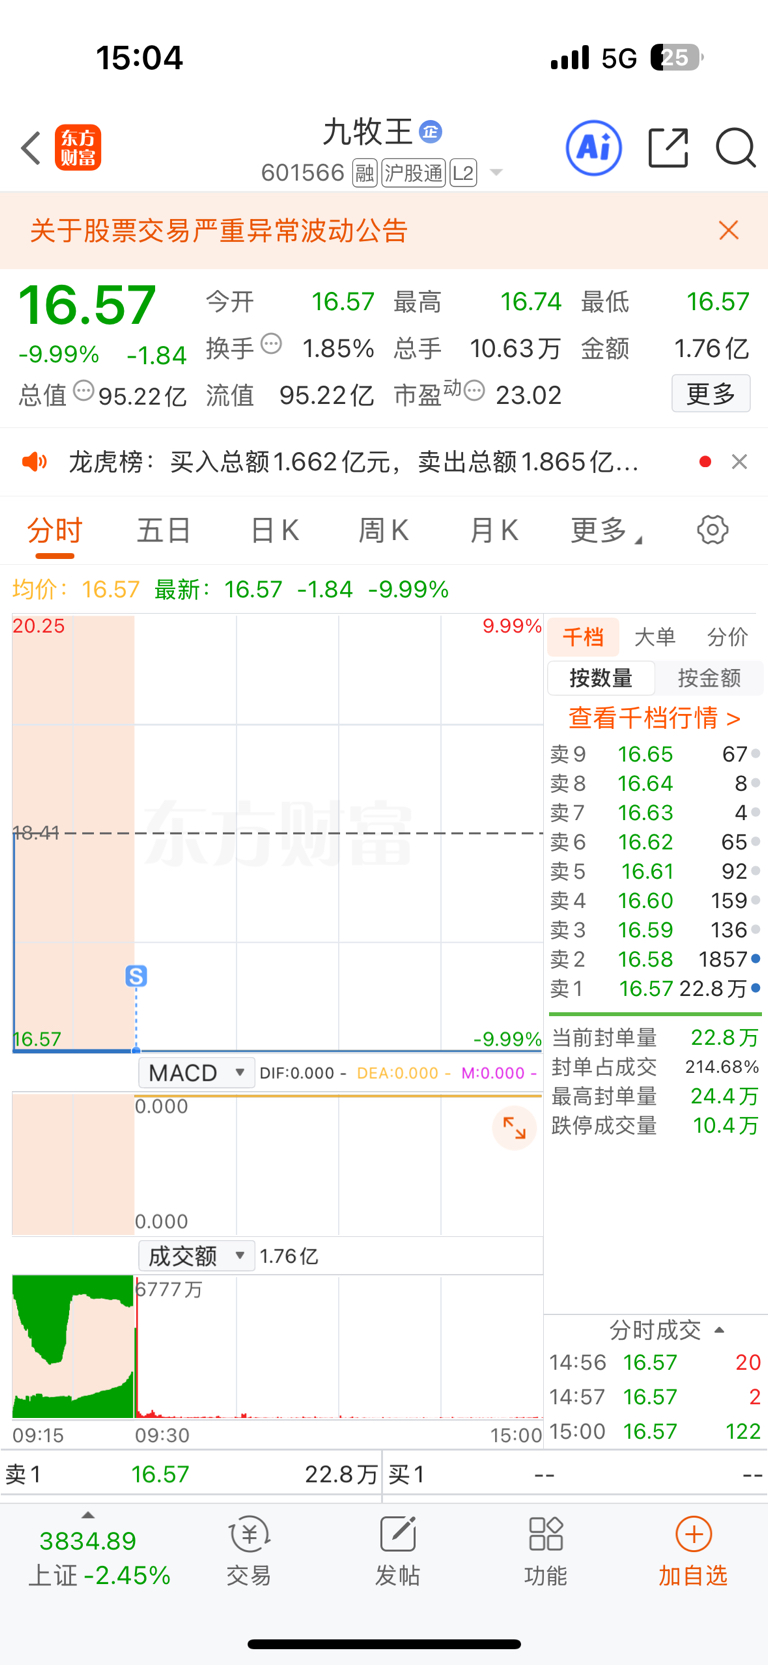Screen dimensions: 769x1665
Task: Open the 发帖 post icon
Action: point(398,1552)
